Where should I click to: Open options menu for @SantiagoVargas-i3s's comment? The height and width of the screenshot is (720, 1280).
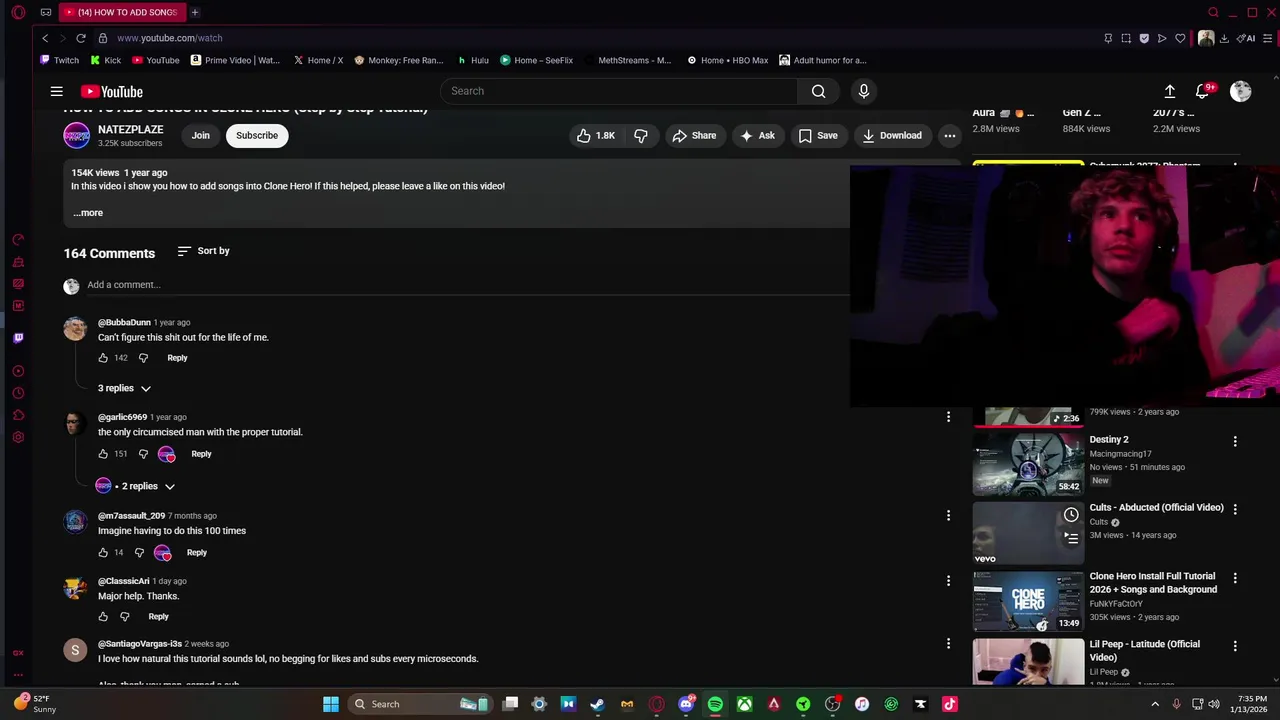click(948, 644)
